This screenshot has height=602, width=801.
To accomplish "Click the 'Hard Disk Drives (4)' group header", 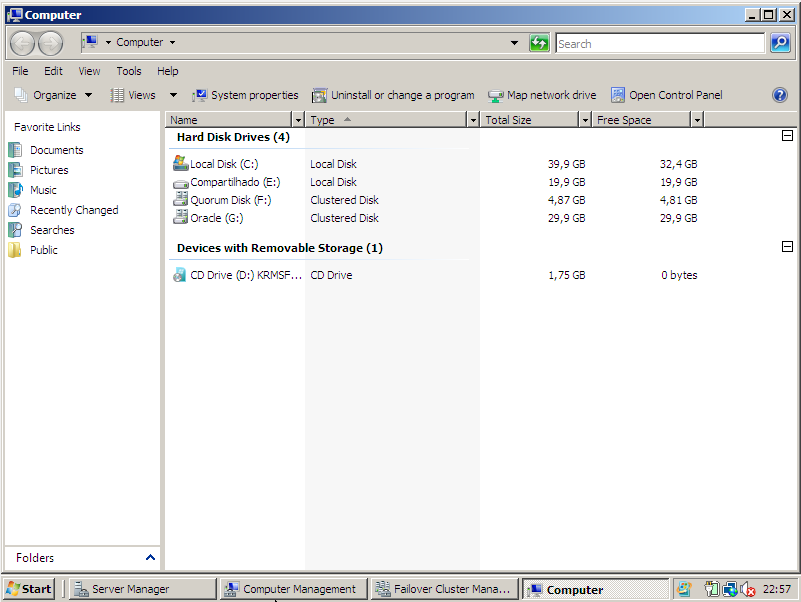I will point(233,137).
